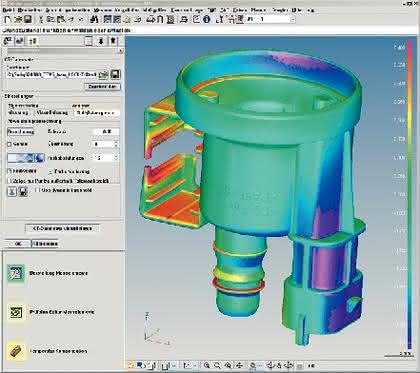Toggle the second checkbox beside the gradient row's checkbox
Image resolution: width=420 pixels, height=373 pixels.
tap(50, 172)
